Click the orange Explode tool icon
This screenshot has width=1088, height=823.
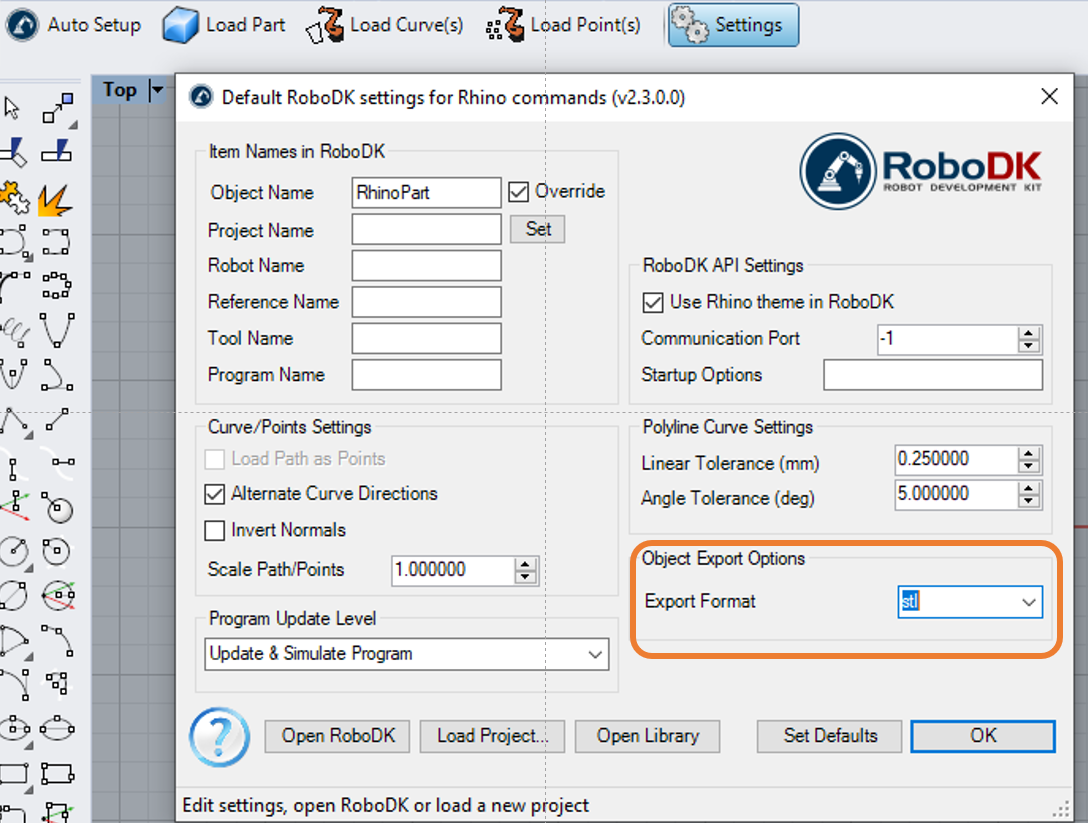point(54,199)
